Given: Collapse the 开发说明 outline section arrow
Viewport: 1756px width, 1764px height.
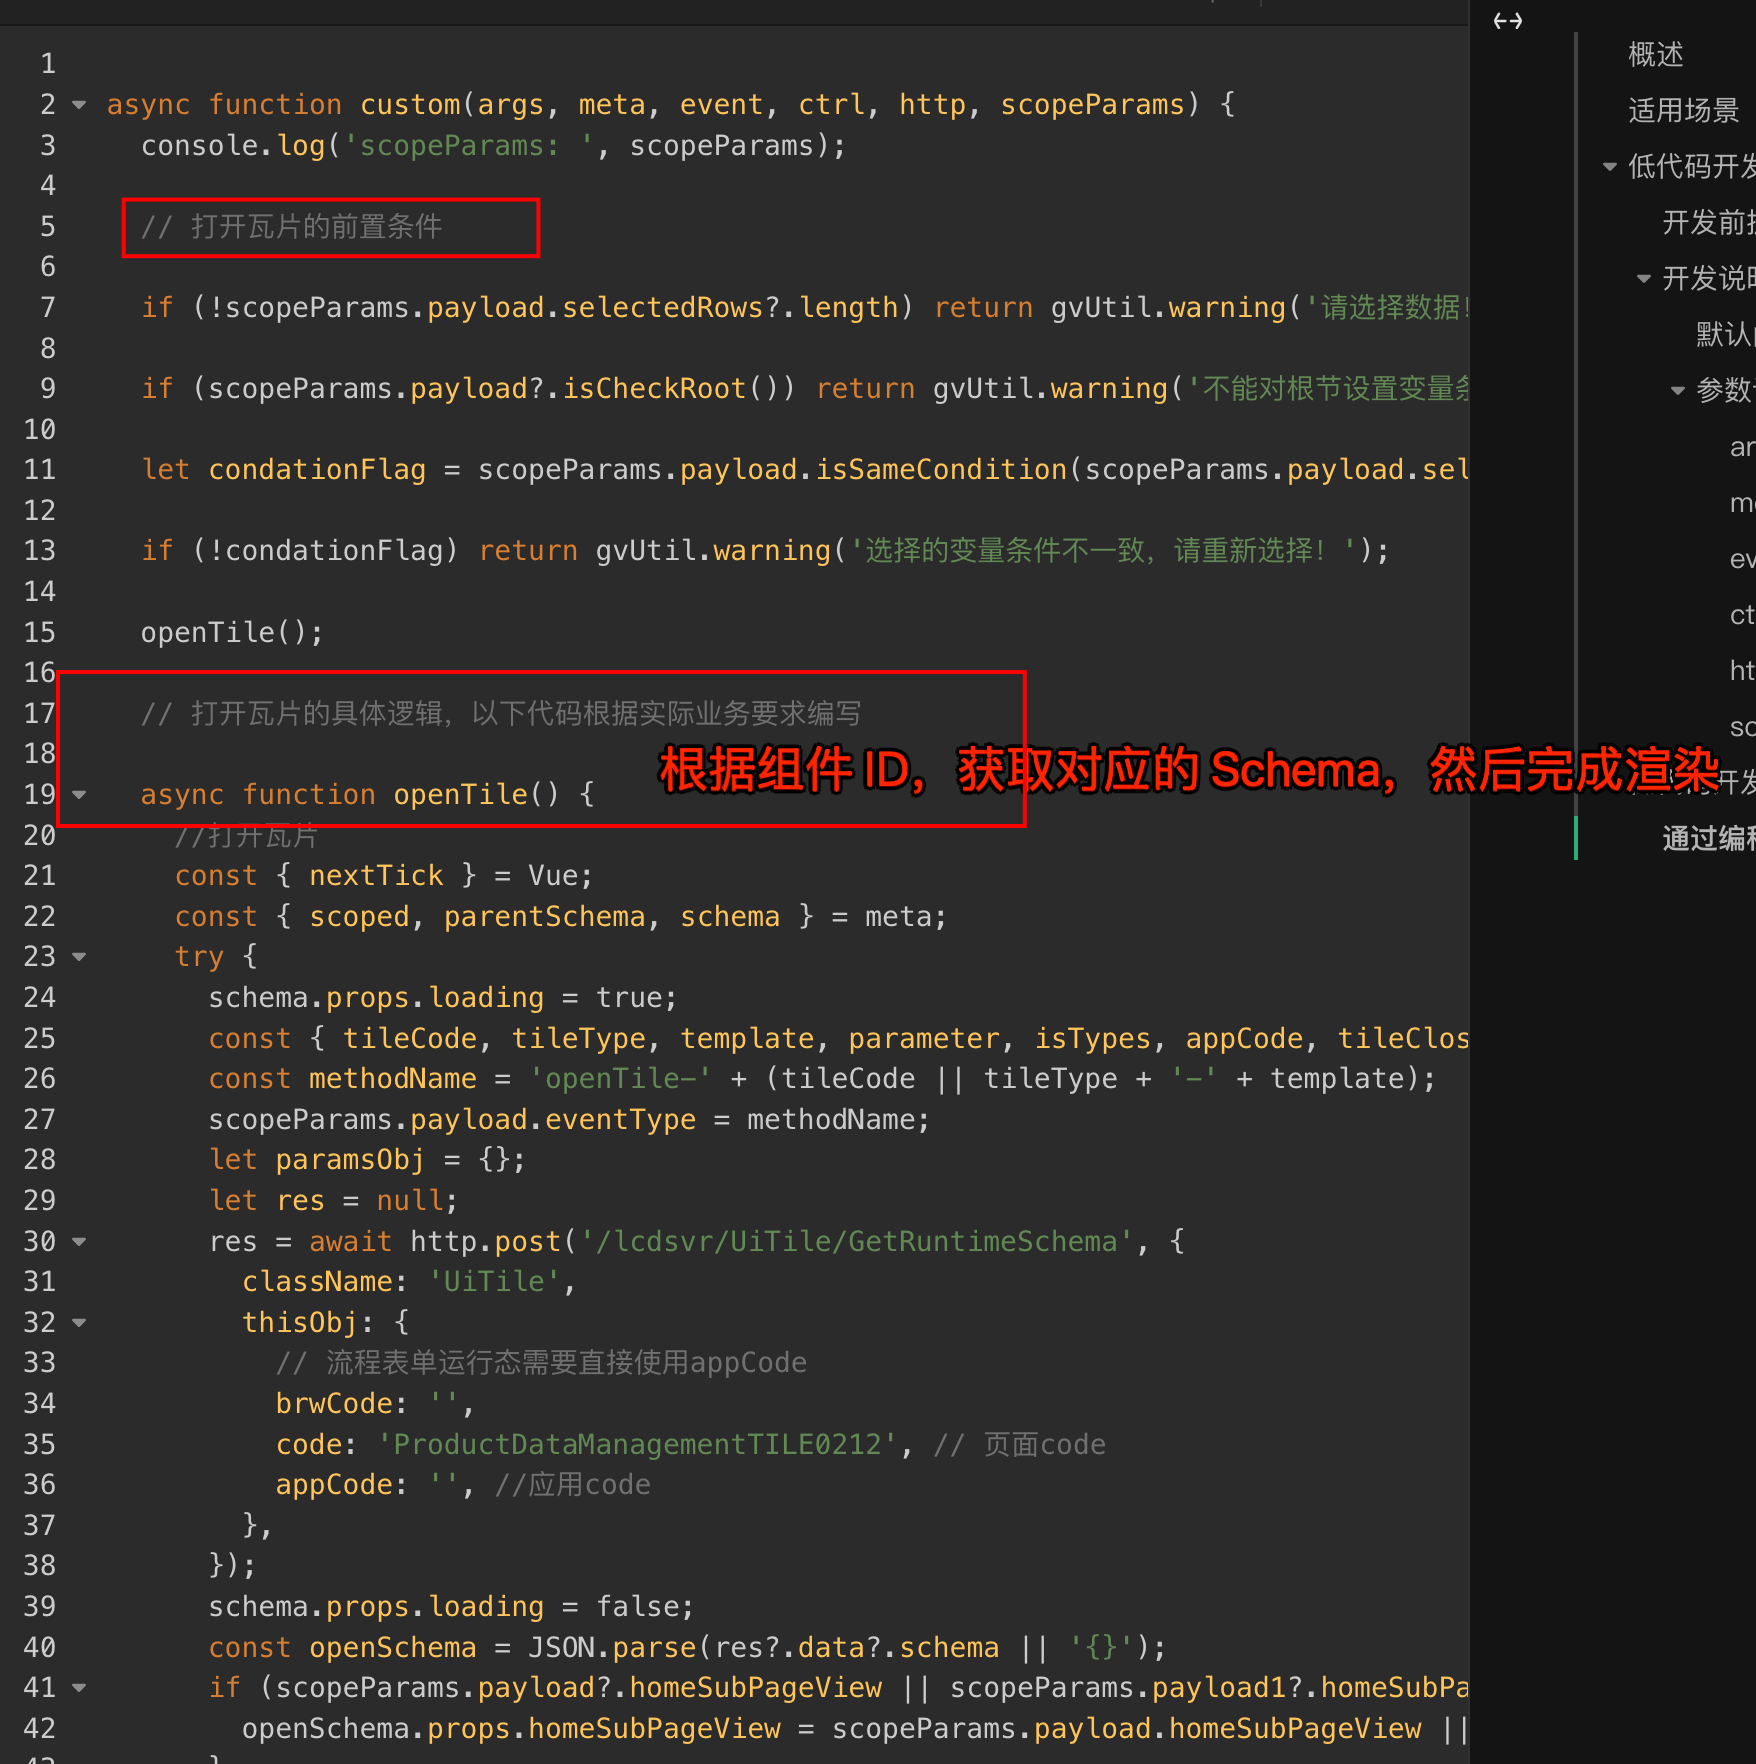Looking at the screenshot, I should click(x=1644, y=279).
